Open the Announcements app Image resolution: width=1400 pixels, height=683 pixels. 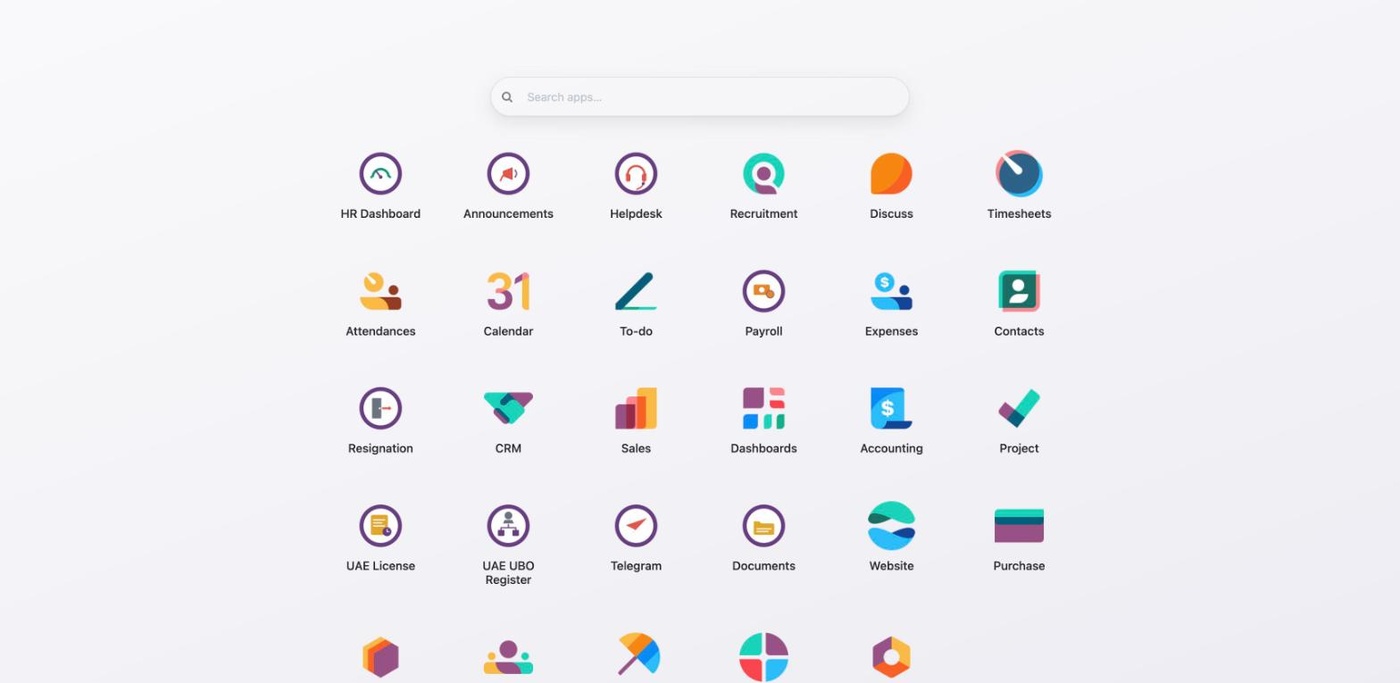tap(508, 174)
